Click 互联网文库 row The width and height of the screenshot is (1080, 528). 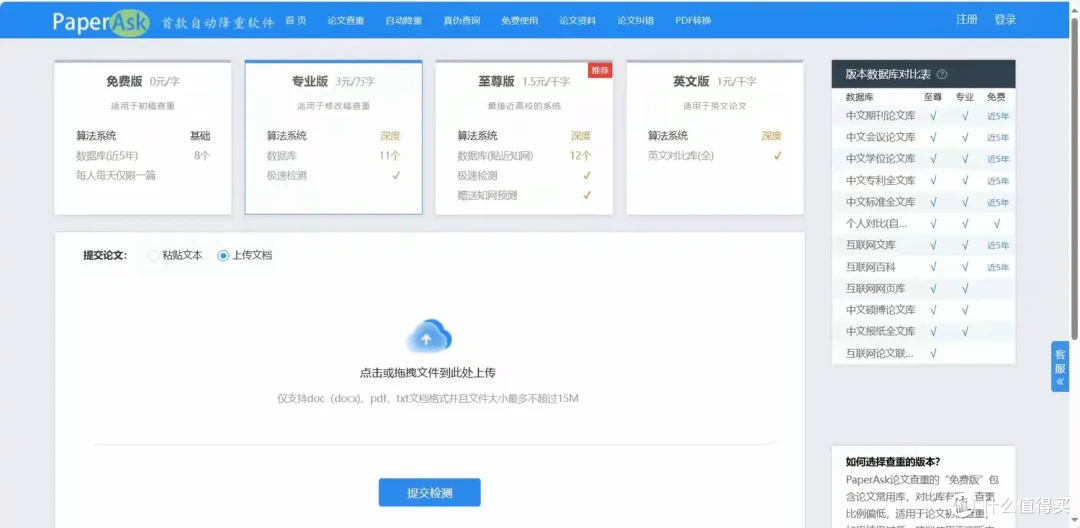tap(924, 245)
